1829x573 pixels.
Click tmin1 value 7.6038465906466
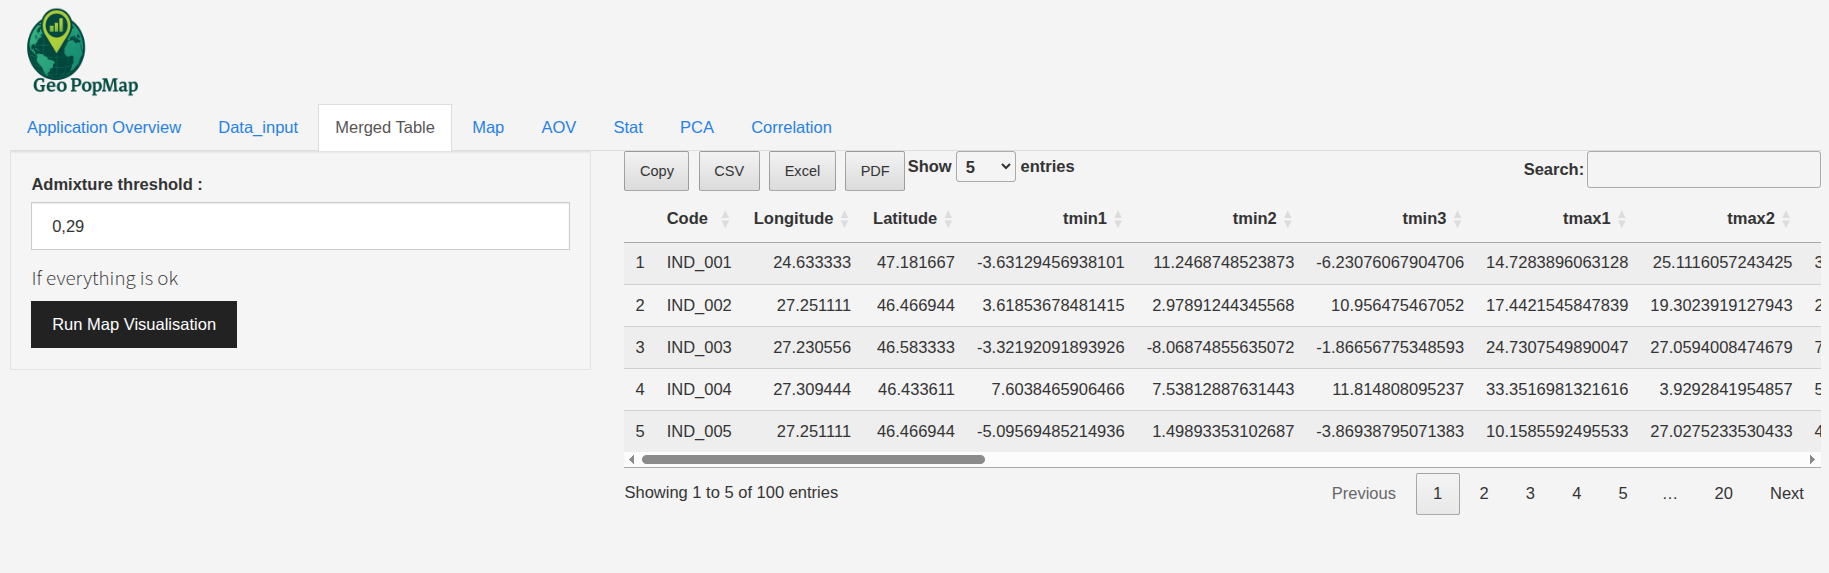click(1058, 389)
